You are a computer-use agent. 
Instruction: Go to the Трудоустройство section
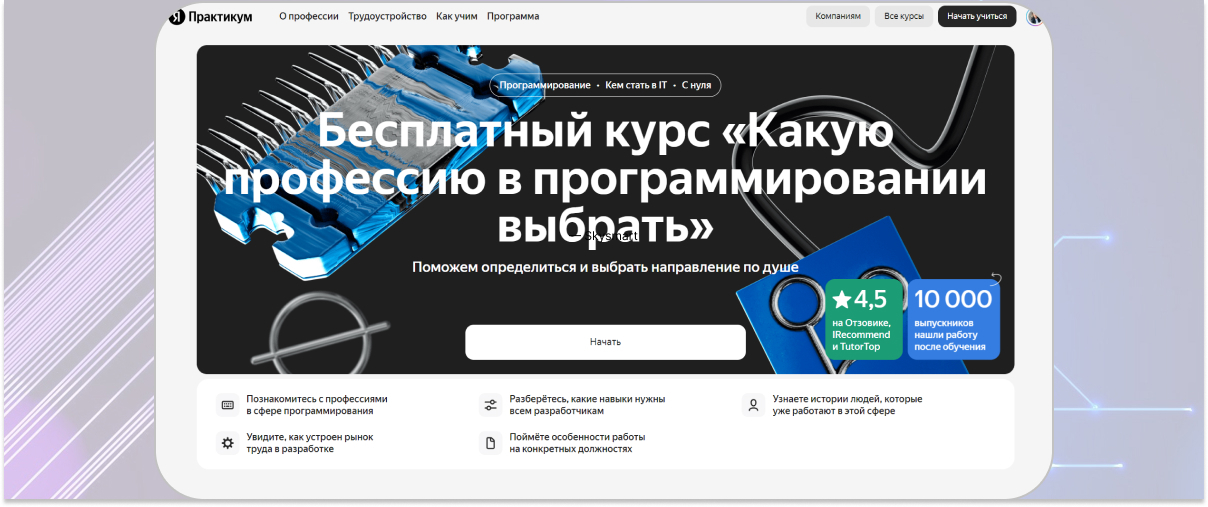(x=387, y=16)
